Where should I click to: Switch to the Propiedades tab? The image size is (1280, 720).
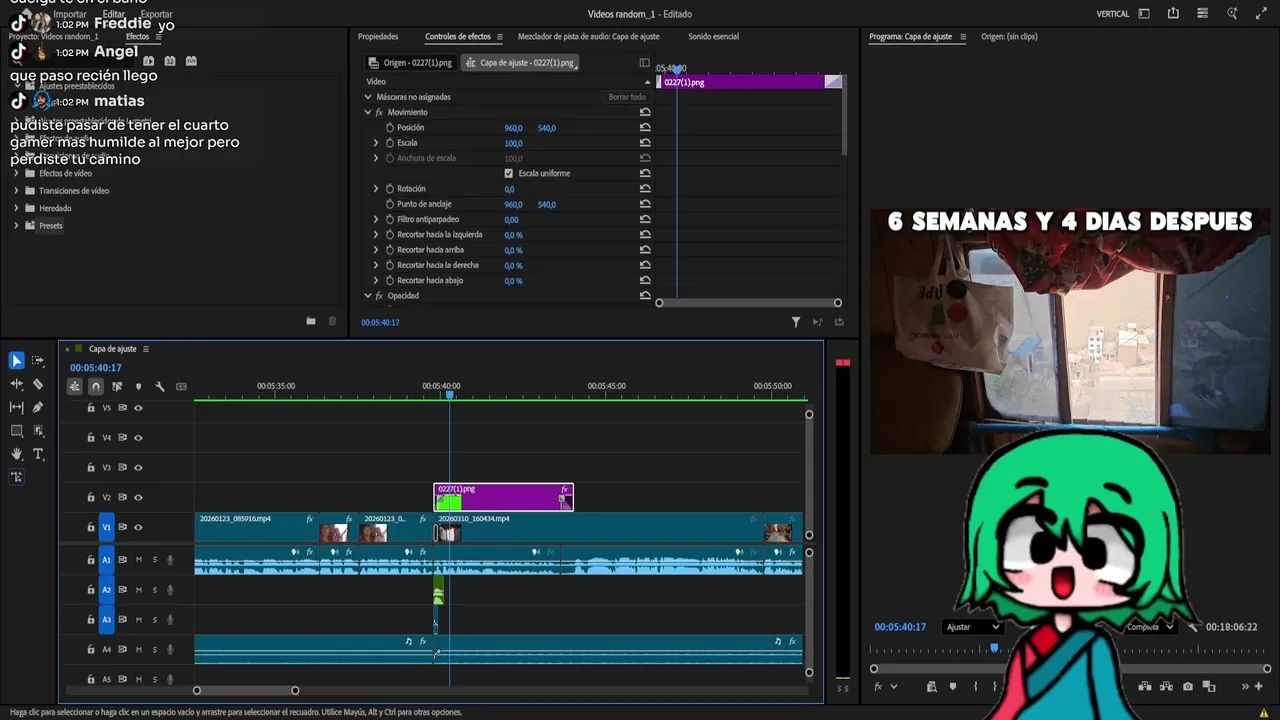[x=378, y=37]
